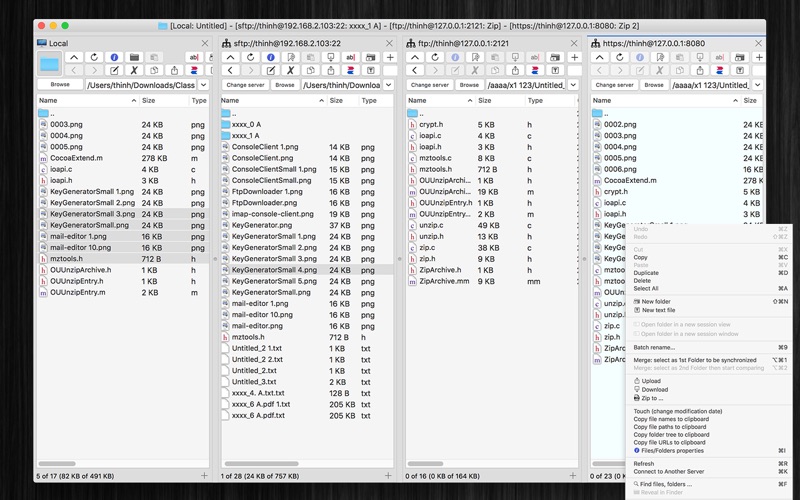Create new folder in Local pane
Image resolution: width=800 pixels, height=500 pixels.
tap(134, 57)
